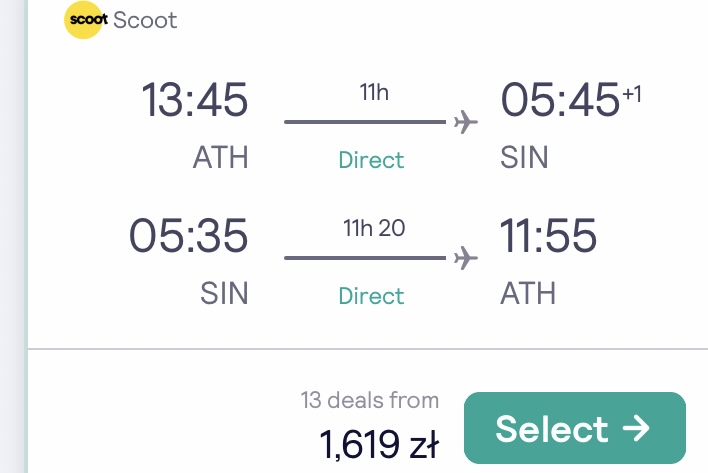Click the SIN return departure airport code
The width and height of the screenshot is (708, 473).
(224, 293)
